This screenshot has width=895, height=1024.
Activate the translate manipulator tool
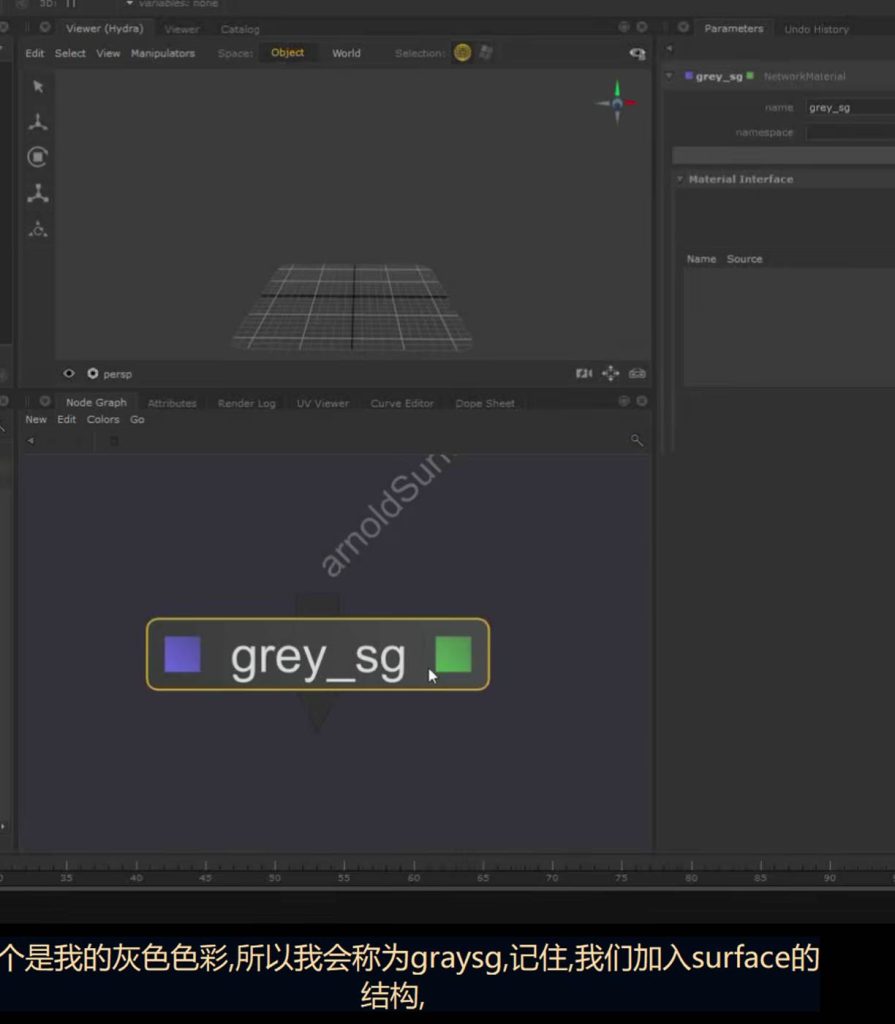(38, 122)
